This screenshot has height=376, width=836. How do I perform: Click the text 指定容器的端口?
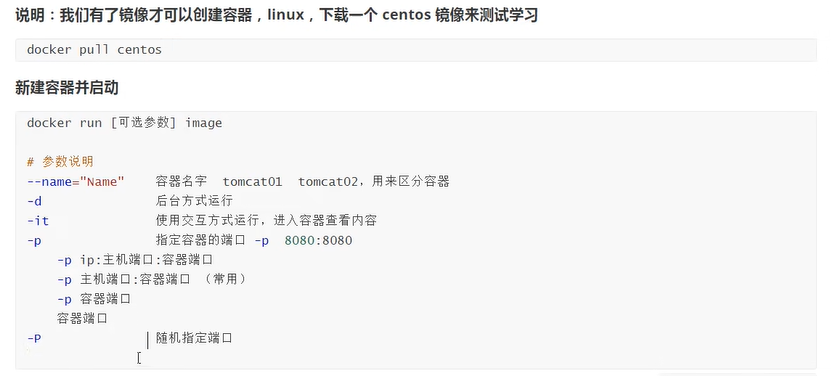tap(200, 241)
